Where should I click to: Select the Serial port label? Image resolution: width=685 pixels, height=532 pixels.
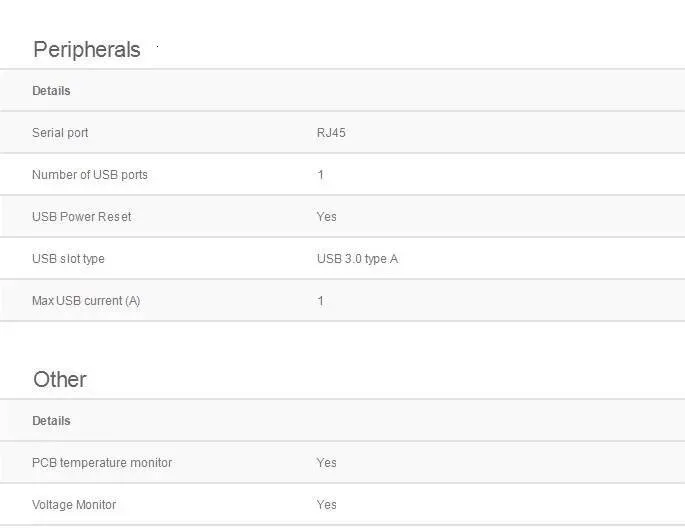(x=60, y=133)
